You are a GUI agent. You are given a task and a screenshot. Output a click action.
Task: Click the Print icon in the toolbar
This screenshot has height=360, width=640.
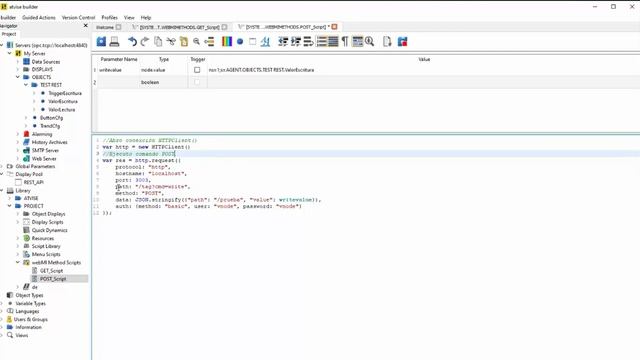114,41
